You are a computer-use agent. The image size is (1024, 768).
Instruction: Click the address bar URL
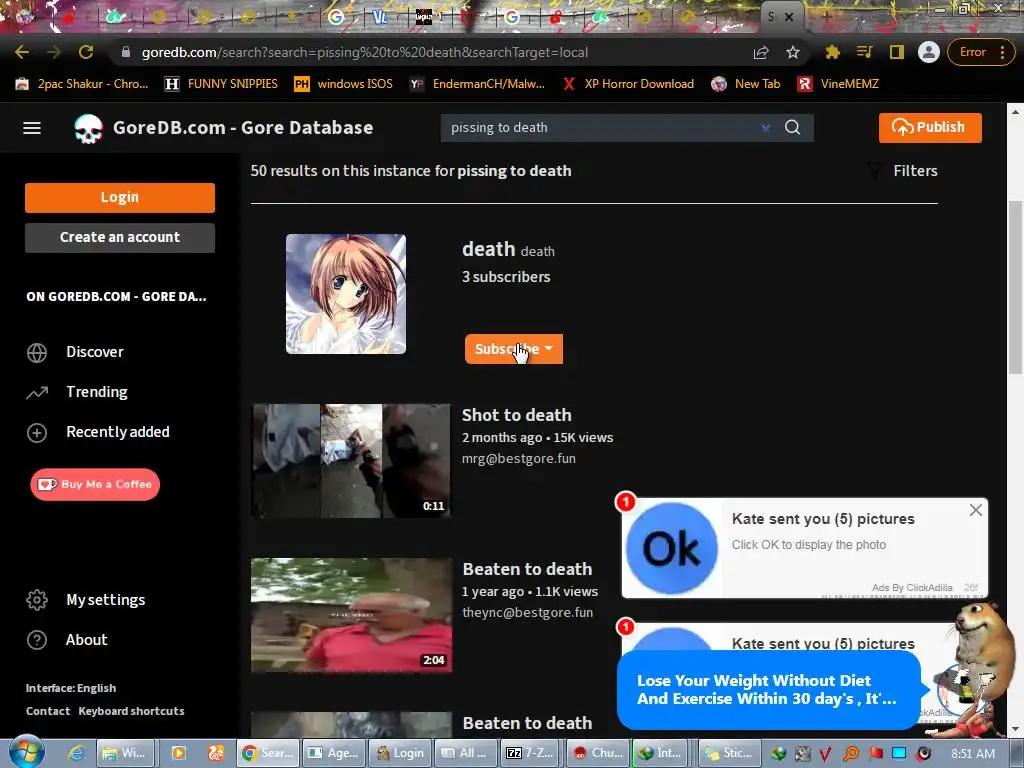click(x=364, y=52)
